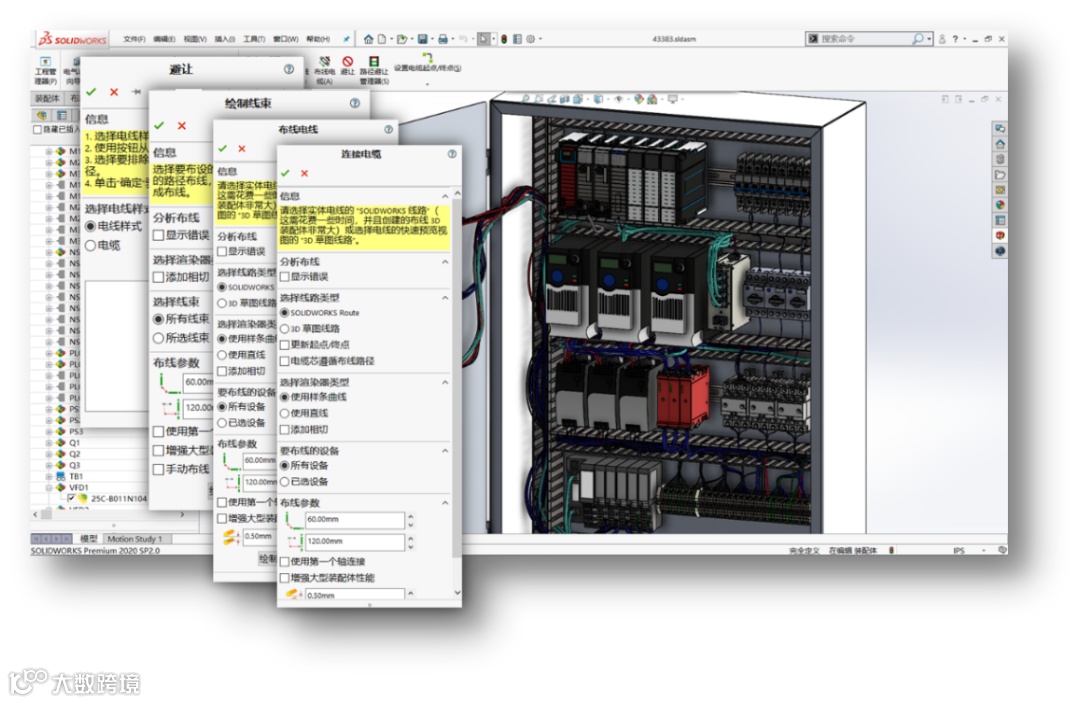
Task: Click the Open file icon
Action: pos(402,39)
